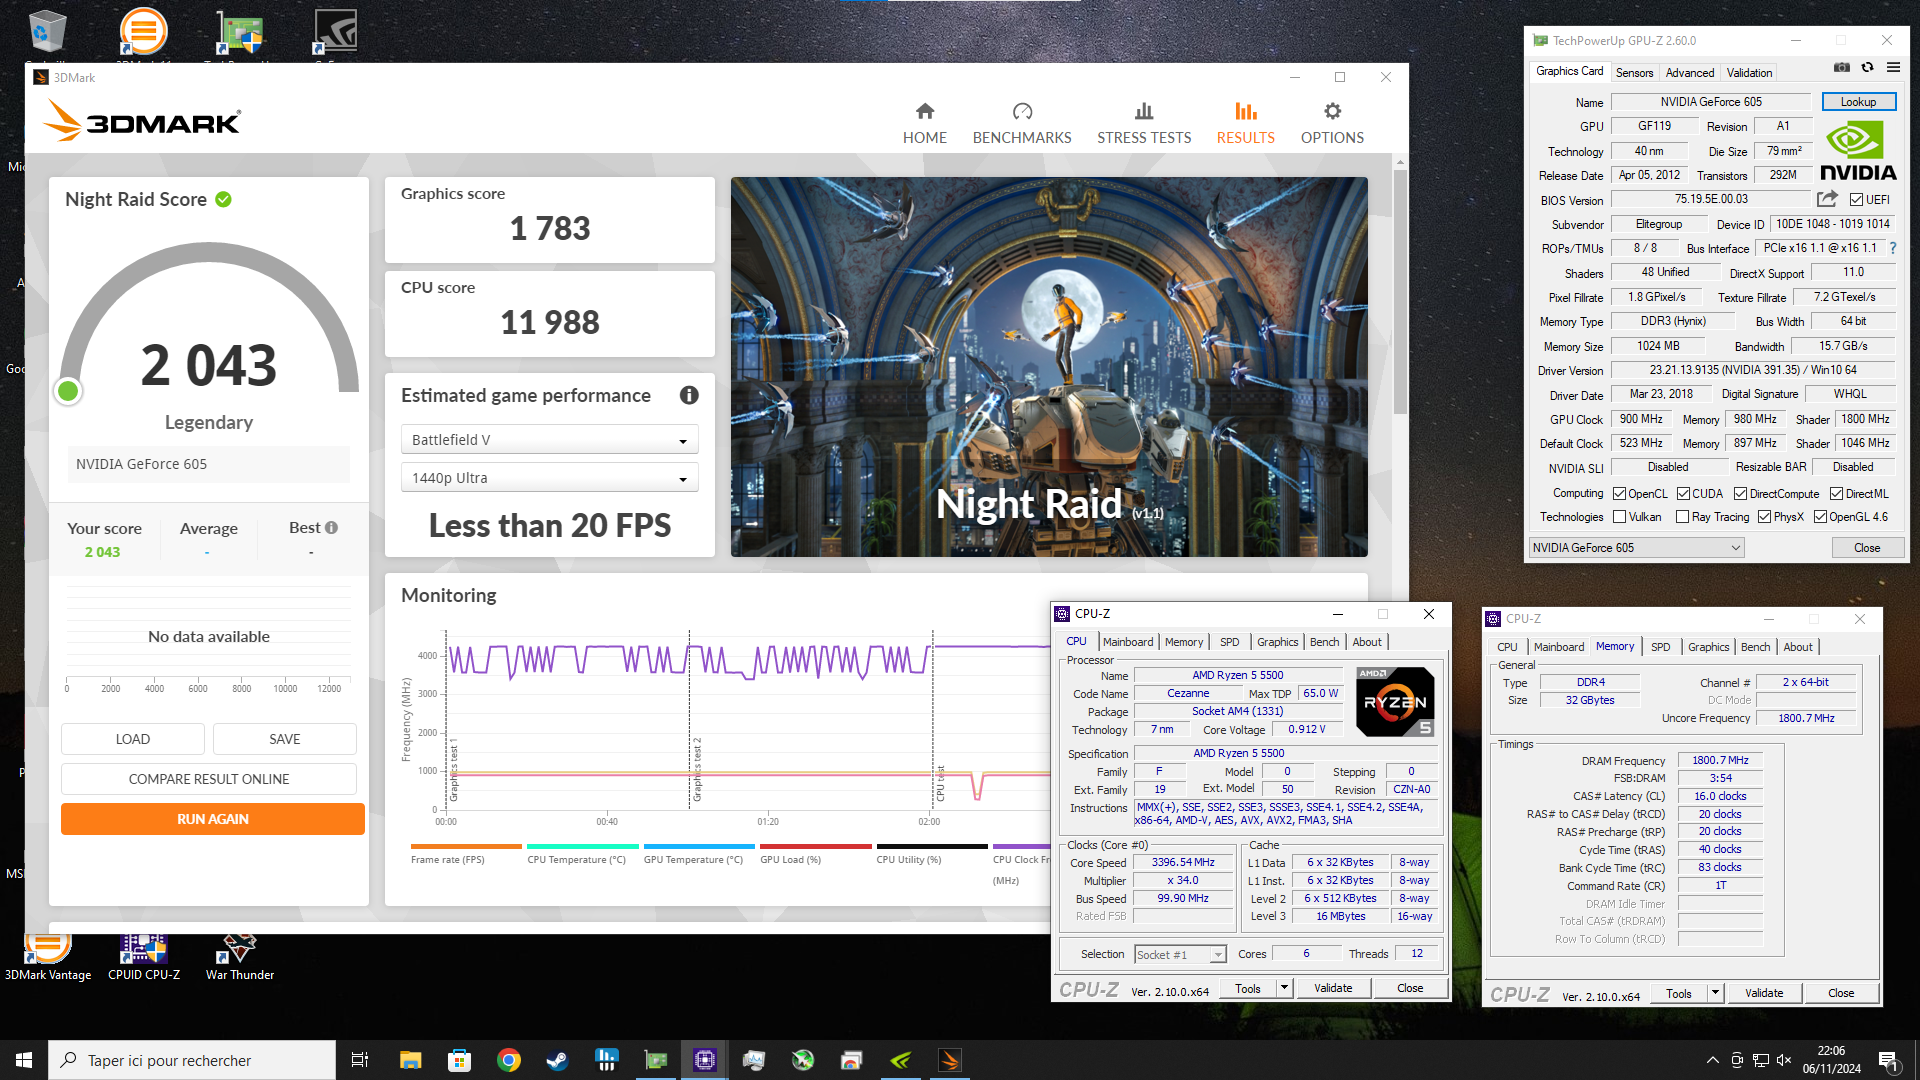Toggle the OpenCL checkbox in GPU-Z
The image size is (1920, 1080).
tap(1619, 494)
